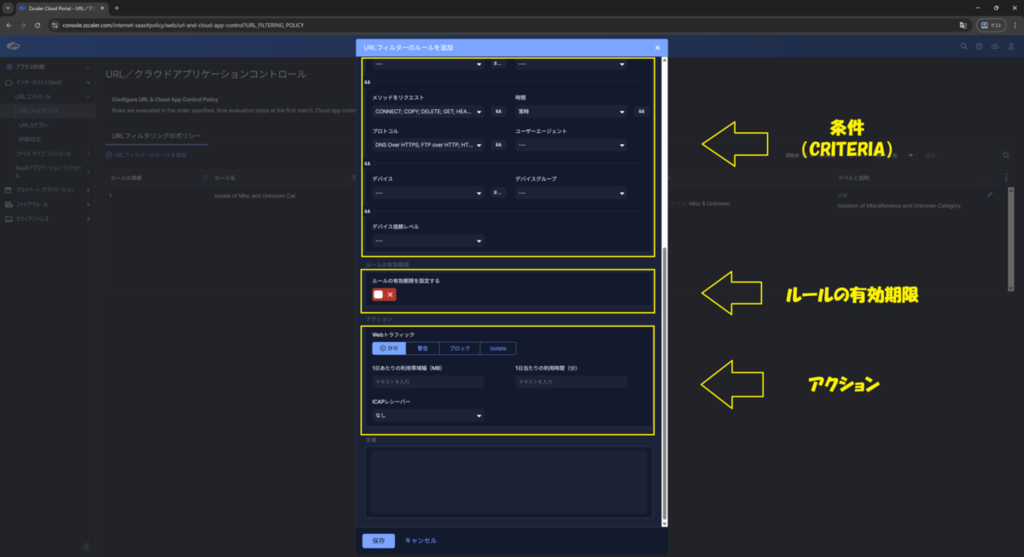The height and width of the screenshot is (557, 1024).
Task: Switch to the URLフィルタリングのポリシー tab
Action: [x=156, y=136]
